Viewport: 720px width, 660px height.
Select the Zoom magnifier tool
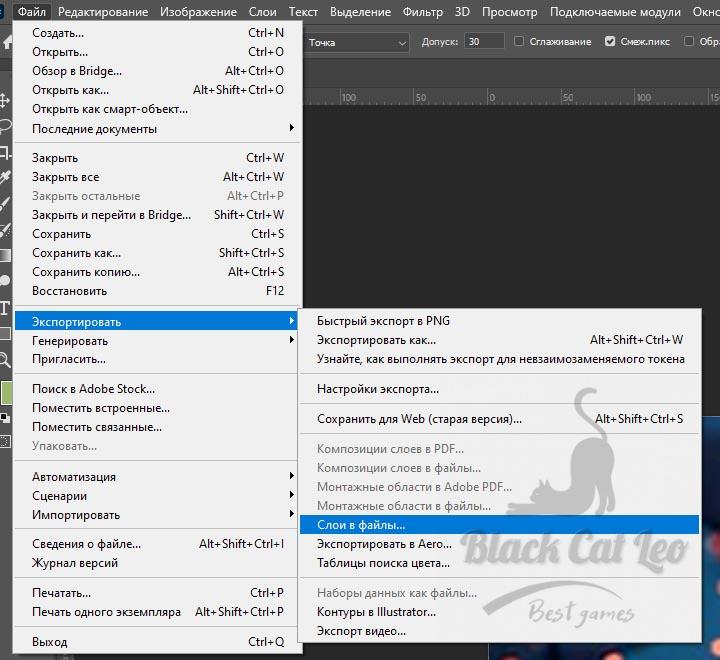pos(5,360)
